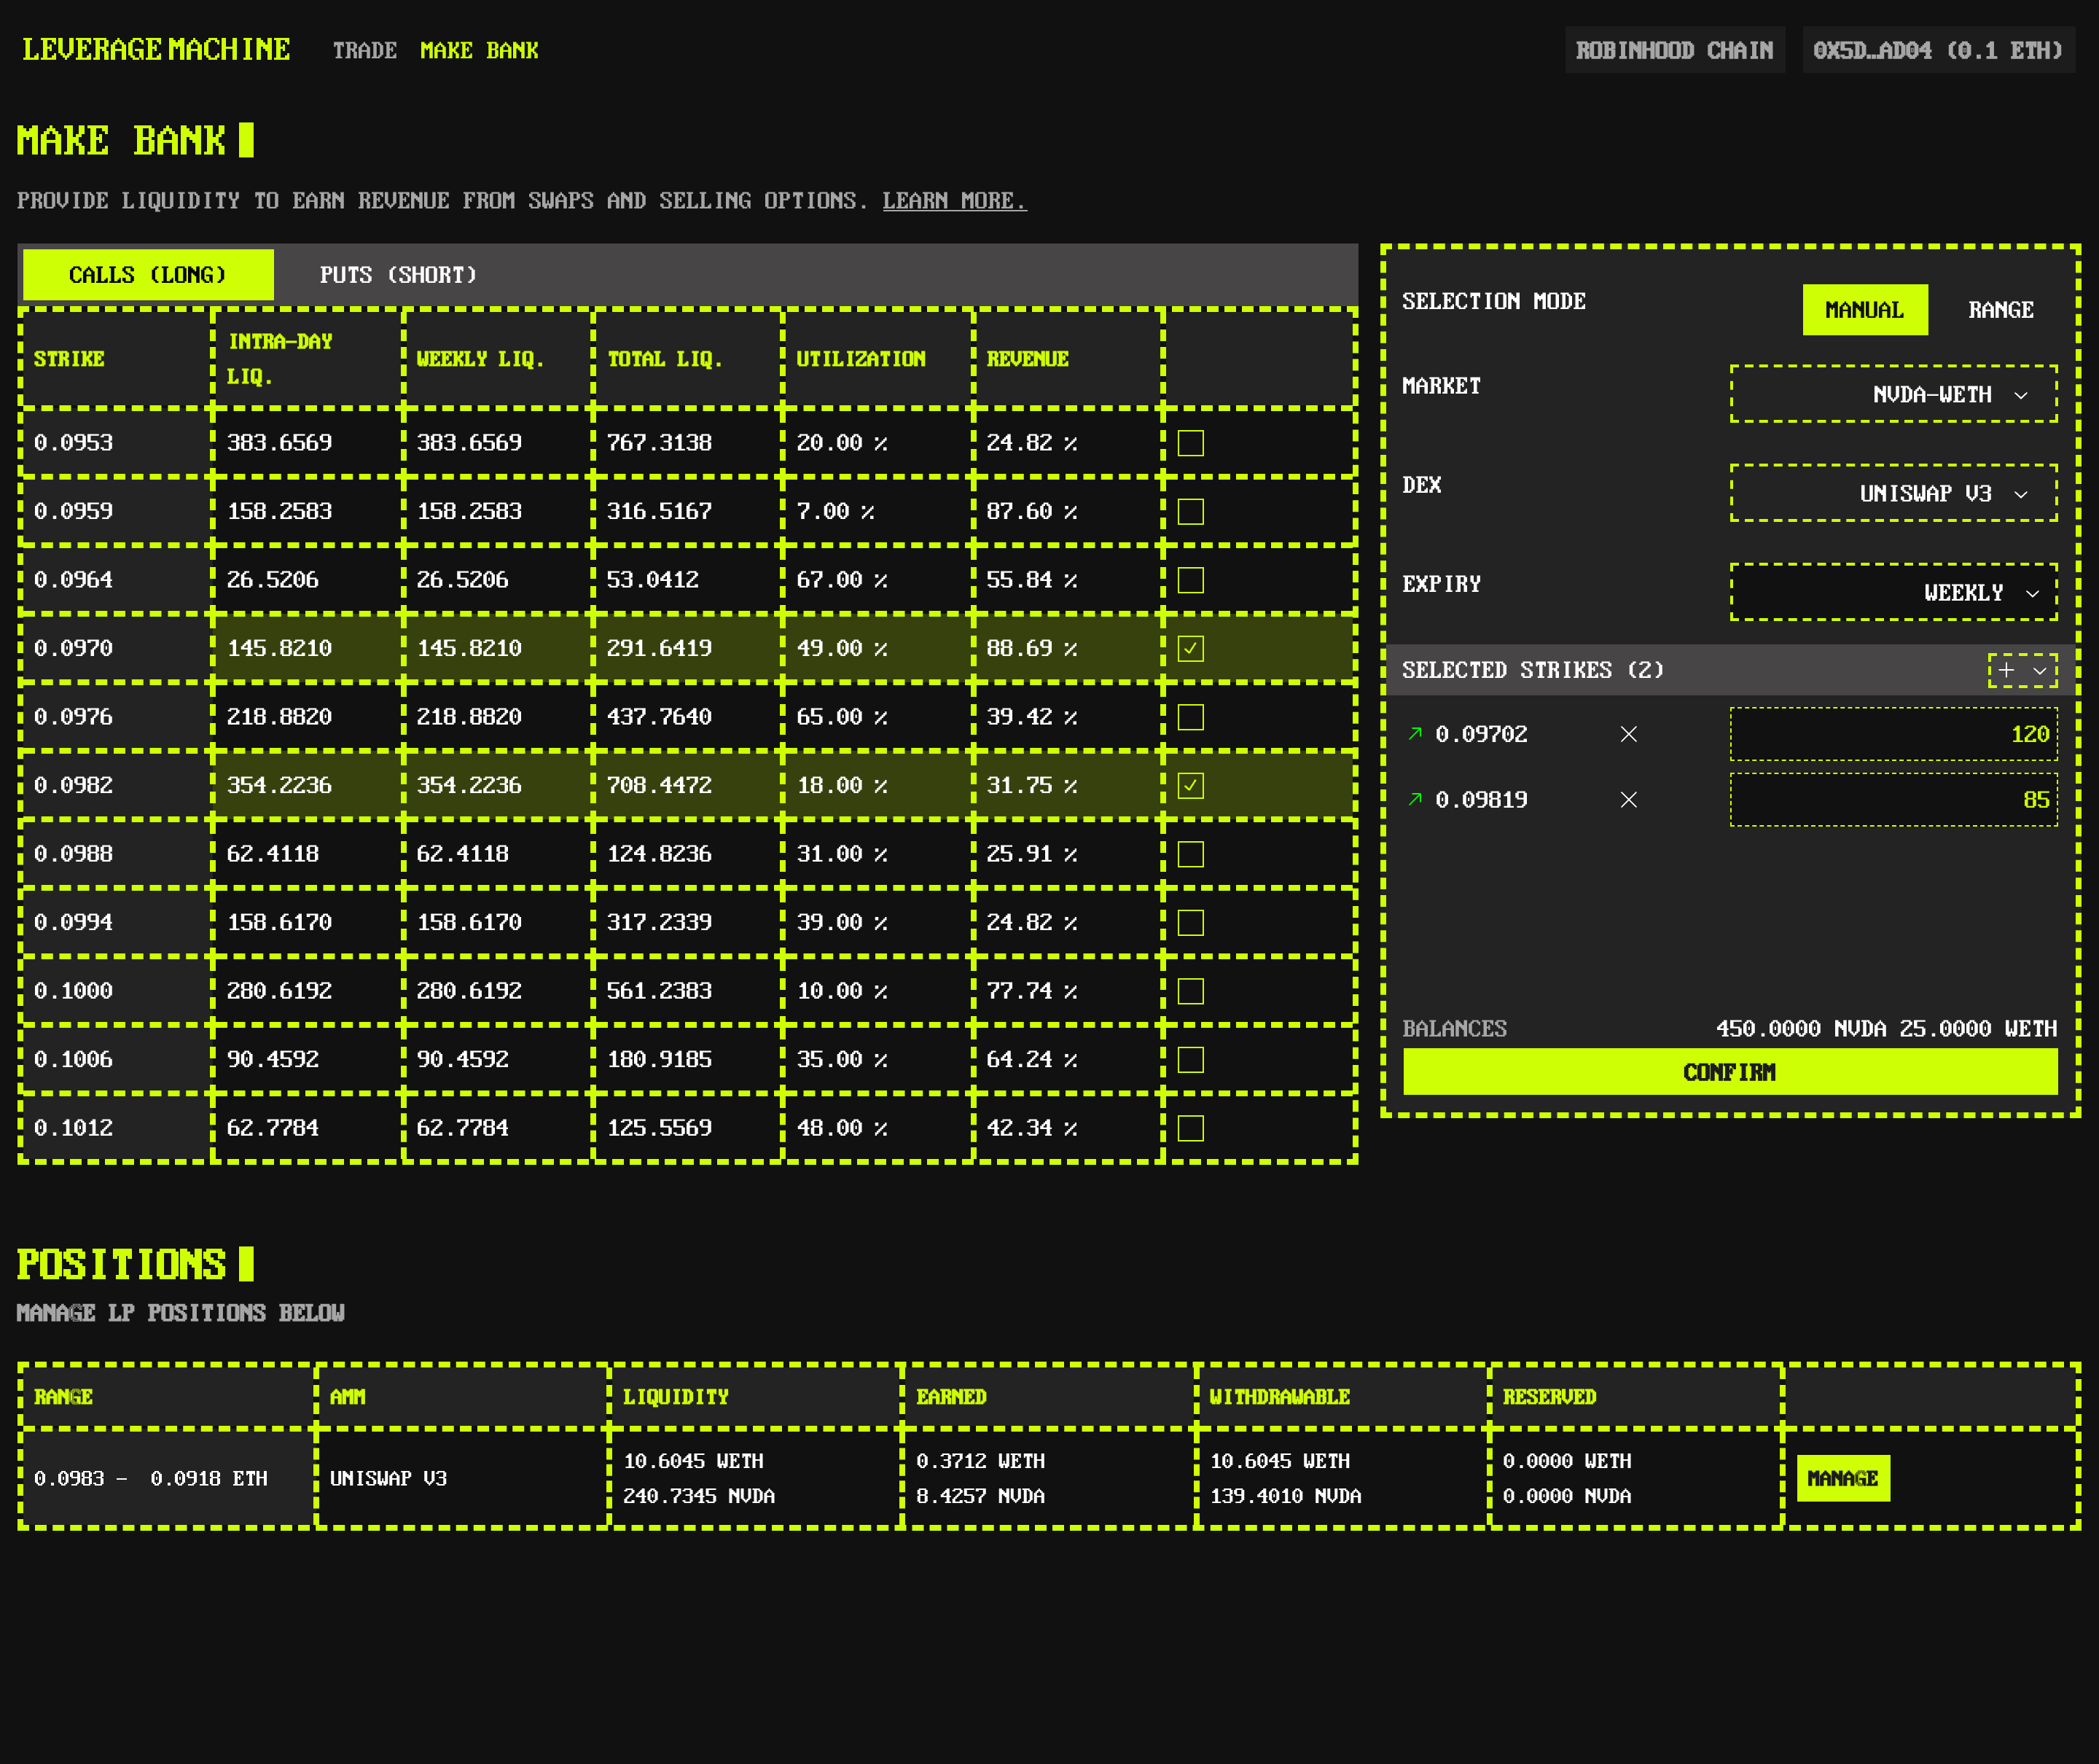The width and height of the screenshot is (2099, 1764).
Task: Switch to the Puts (Short) tab
Action: click(x=398, y=275)
